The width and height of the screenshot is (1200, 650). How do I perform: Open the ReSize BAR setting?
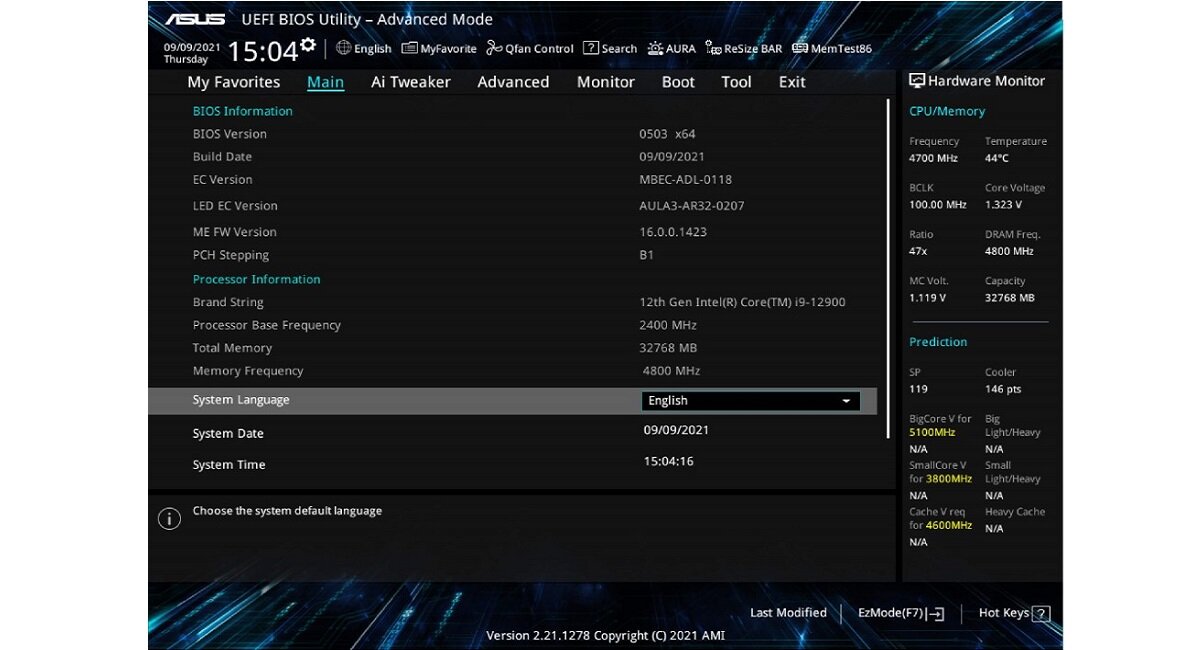(x=743, y=48)
